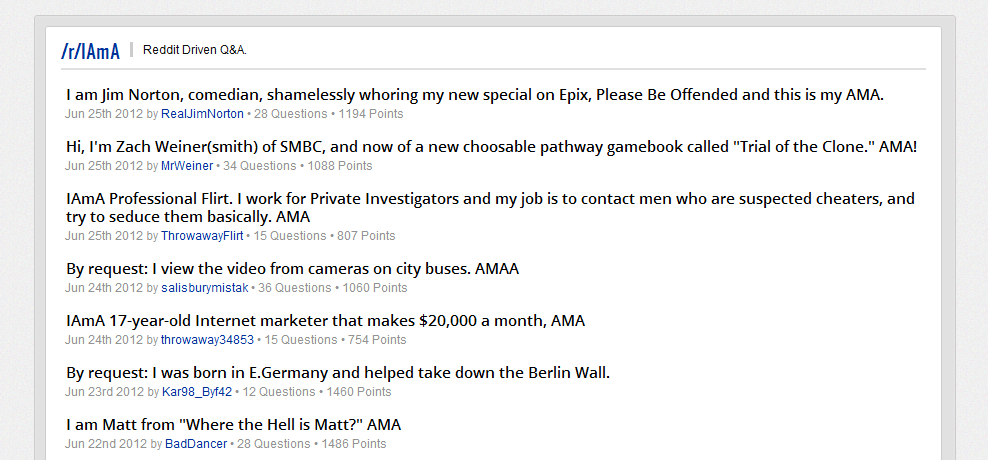
Task: Open Zach Weiner's Trial of the Clone AMA
Action: pos(491,147)
